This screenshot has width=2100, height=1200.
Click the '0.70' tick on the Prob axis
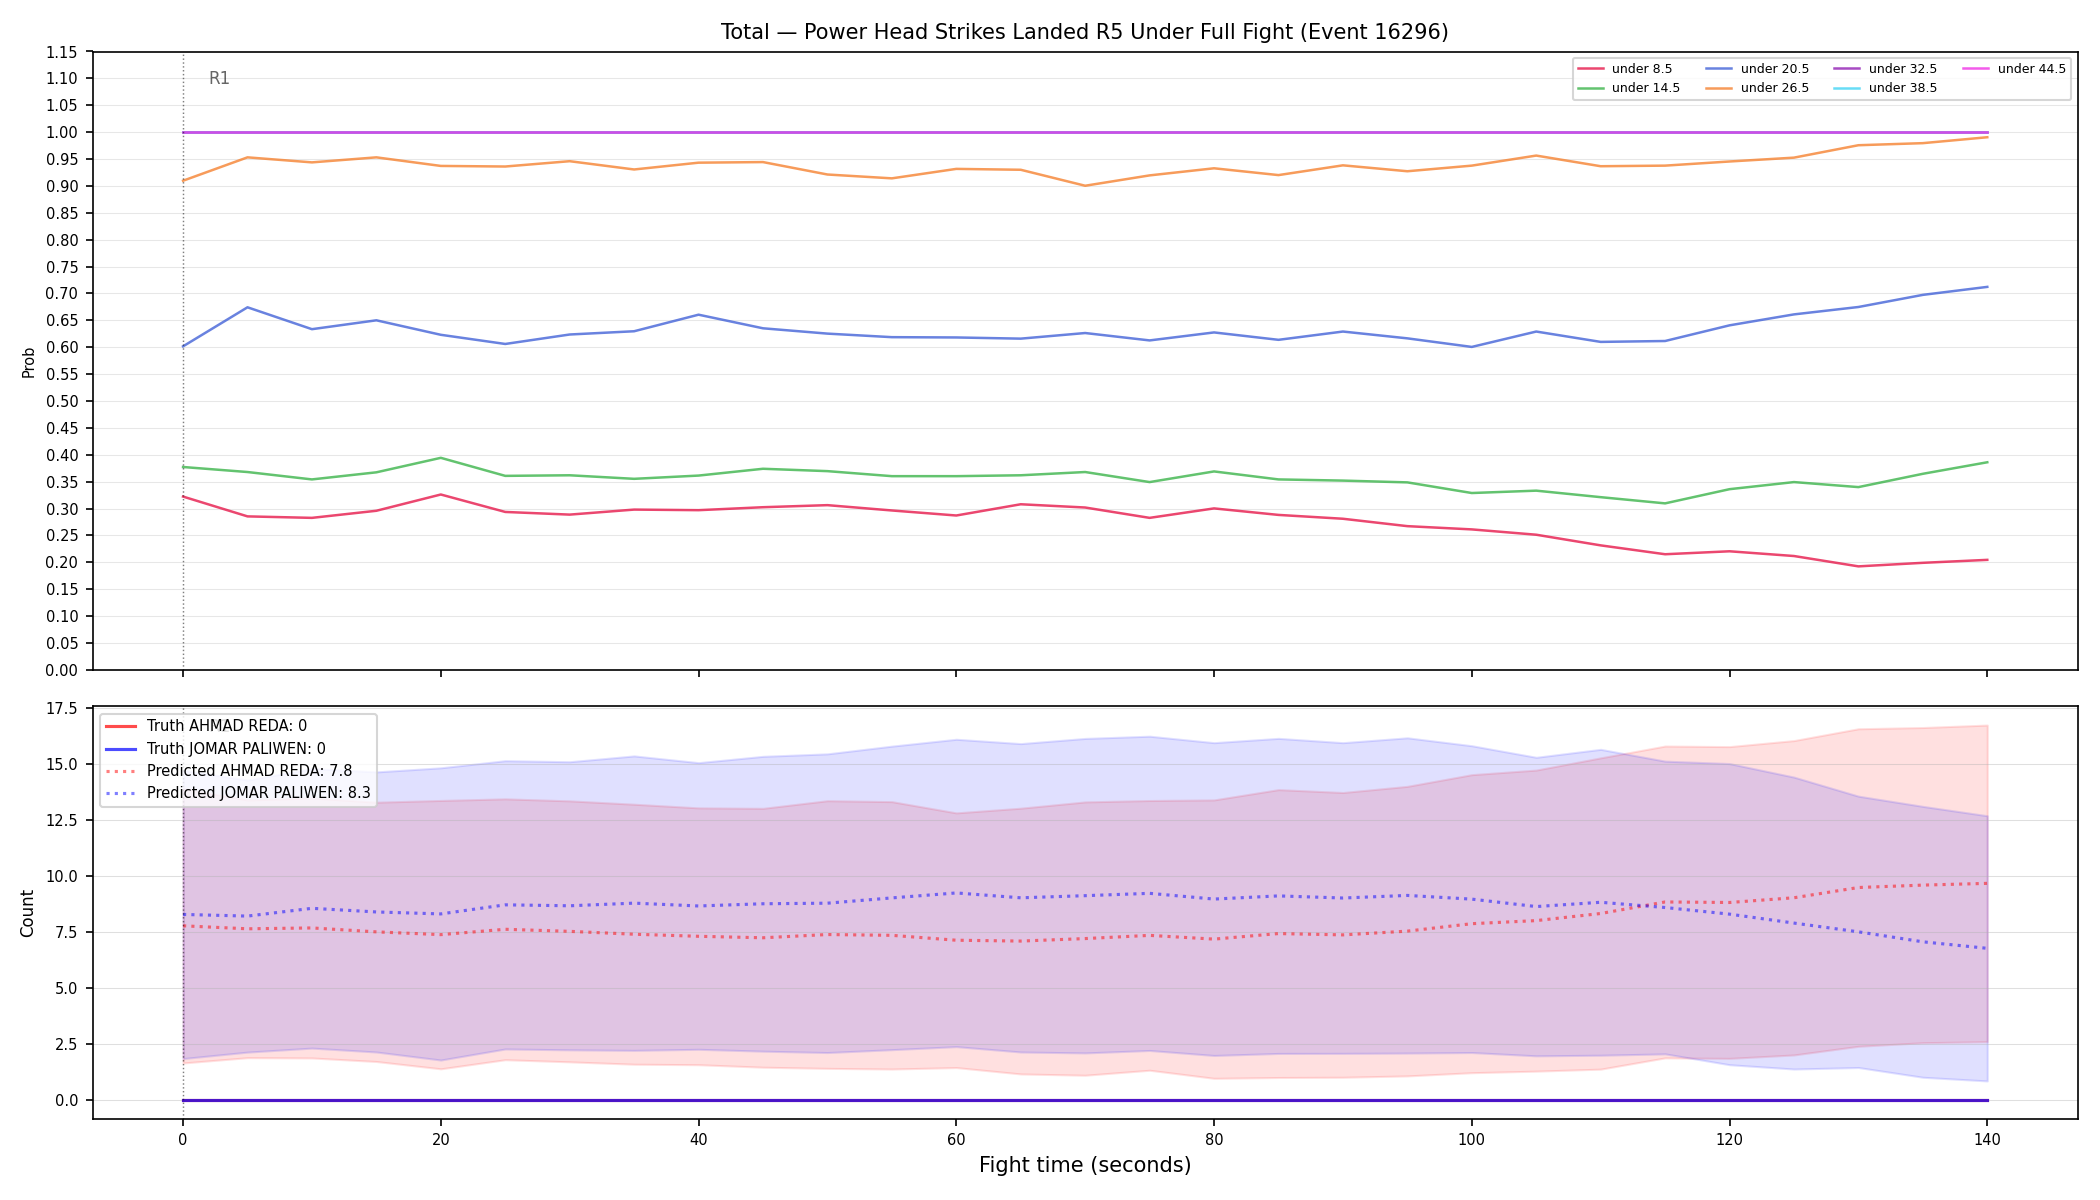[x=62, y=294]
